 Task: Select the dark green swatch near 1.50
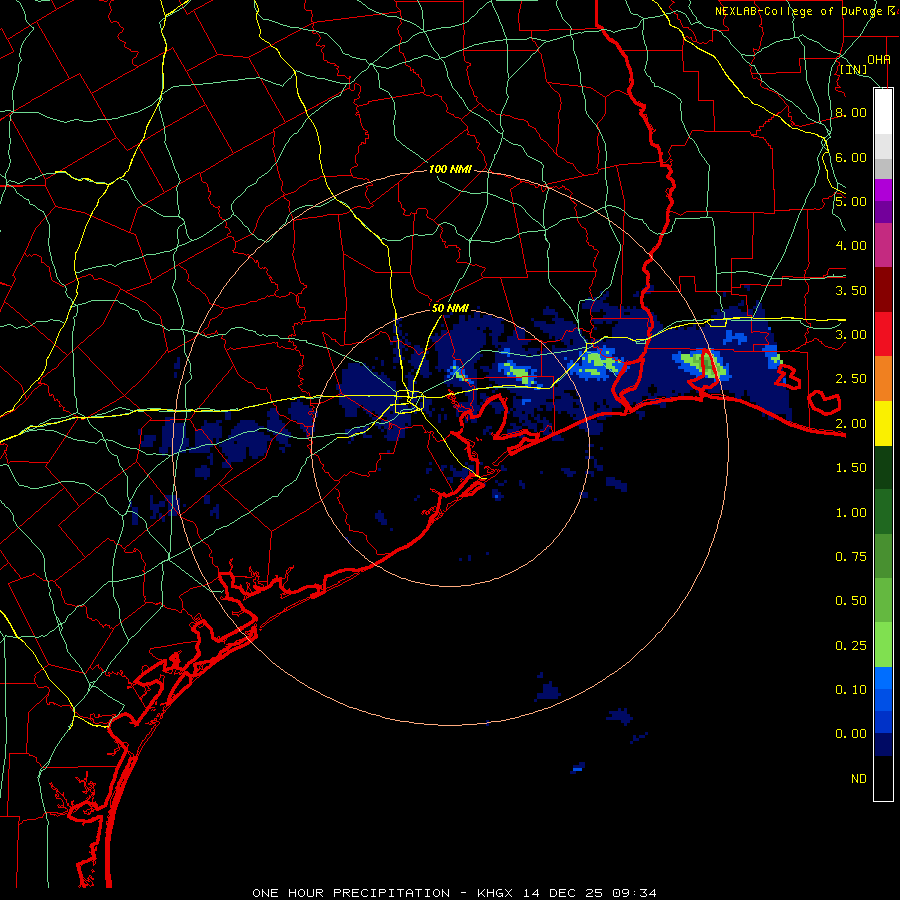[883, 467]
